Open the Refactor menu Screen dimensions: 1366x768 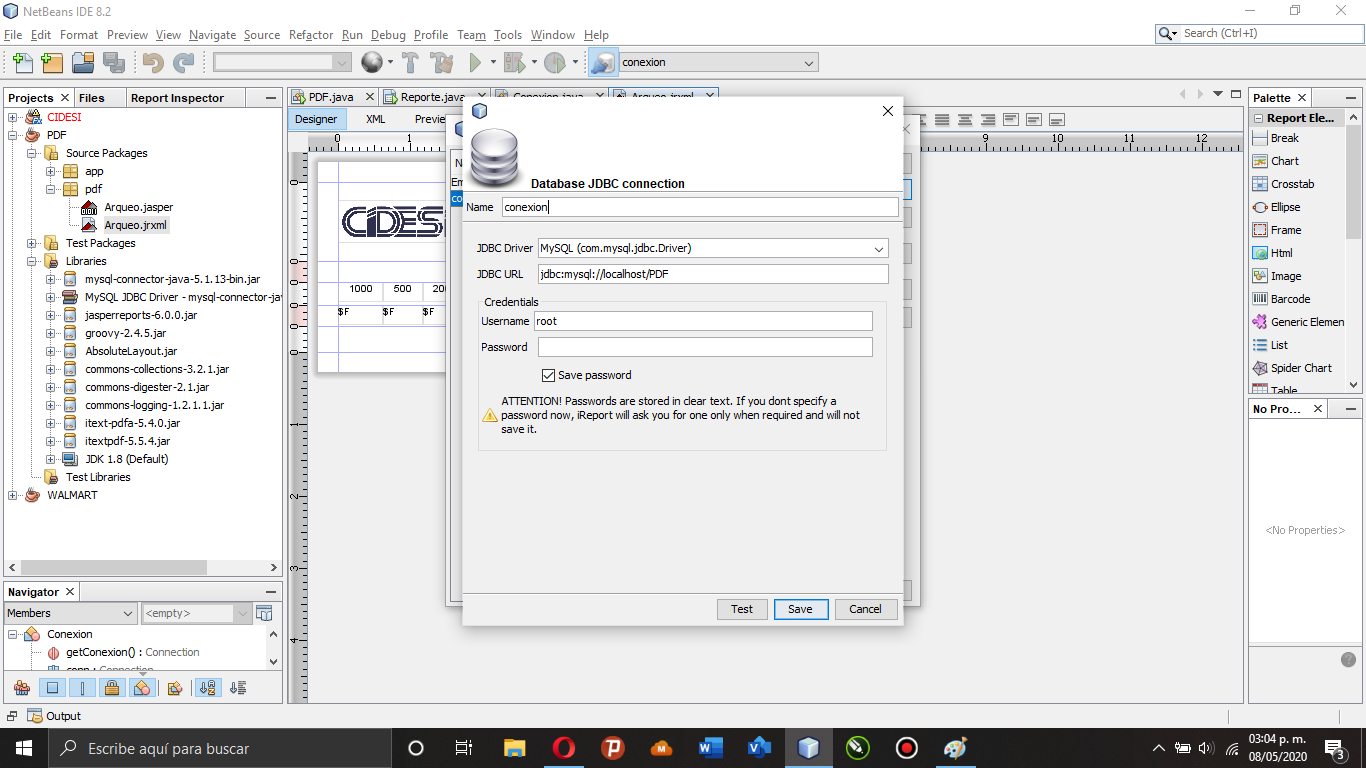click(311, 34)
